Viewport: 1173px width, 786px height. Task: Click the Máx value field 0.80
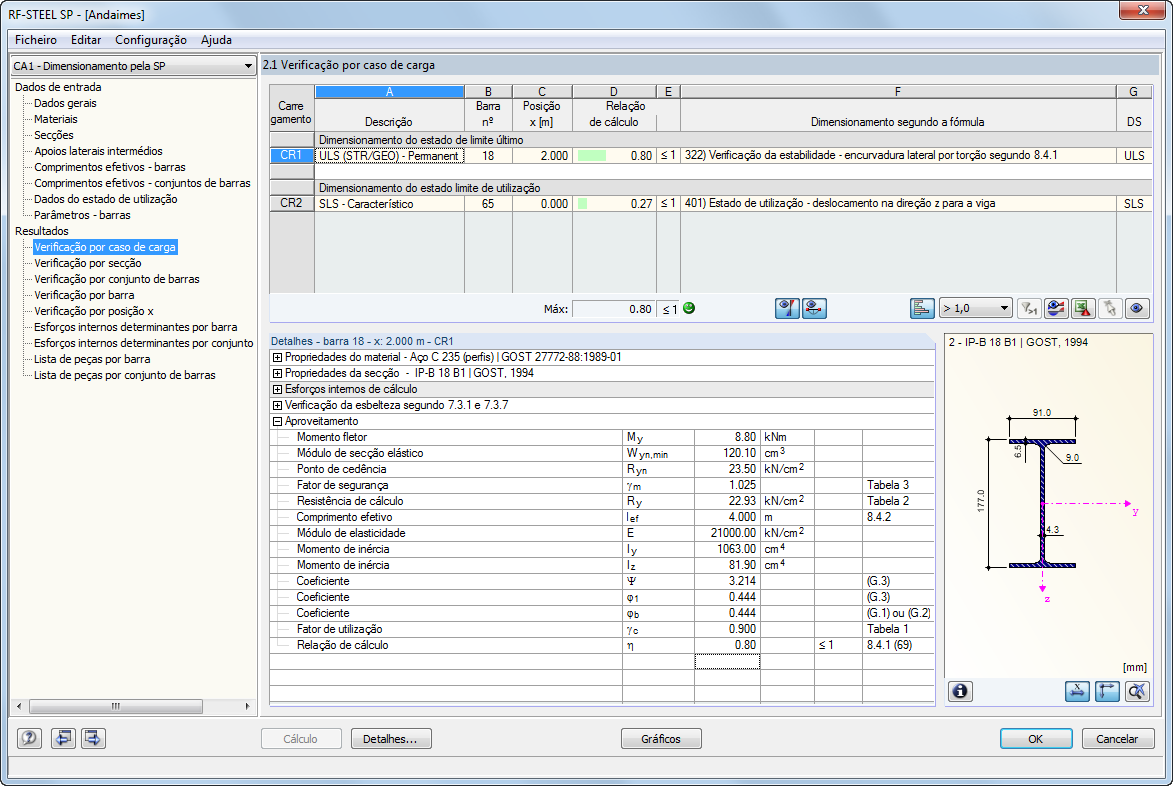click(613, 309)
